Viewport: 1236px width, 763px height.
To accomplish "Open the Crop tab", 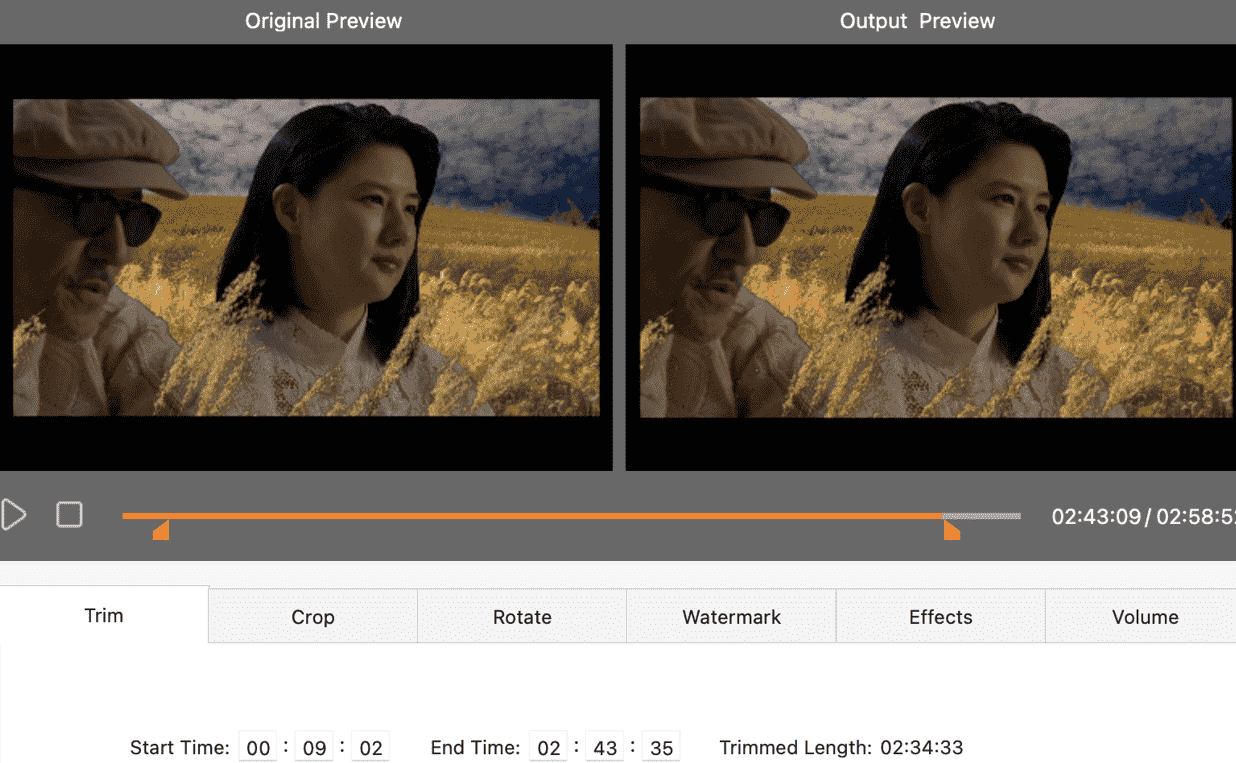I will pyautogui.click(x=313, y=617).
